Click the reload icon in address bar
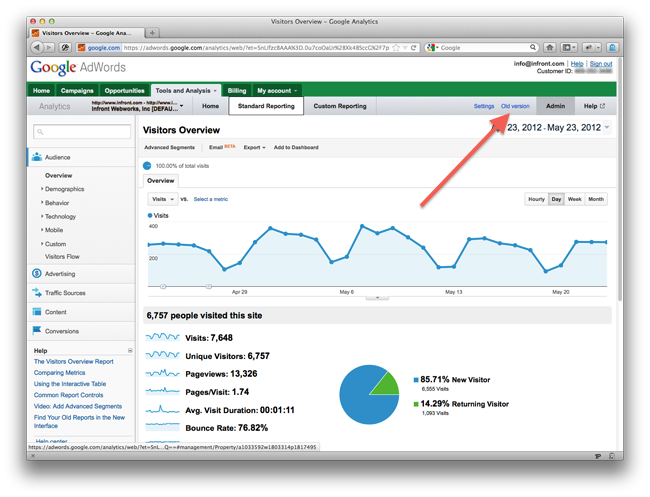 (413, 48)
